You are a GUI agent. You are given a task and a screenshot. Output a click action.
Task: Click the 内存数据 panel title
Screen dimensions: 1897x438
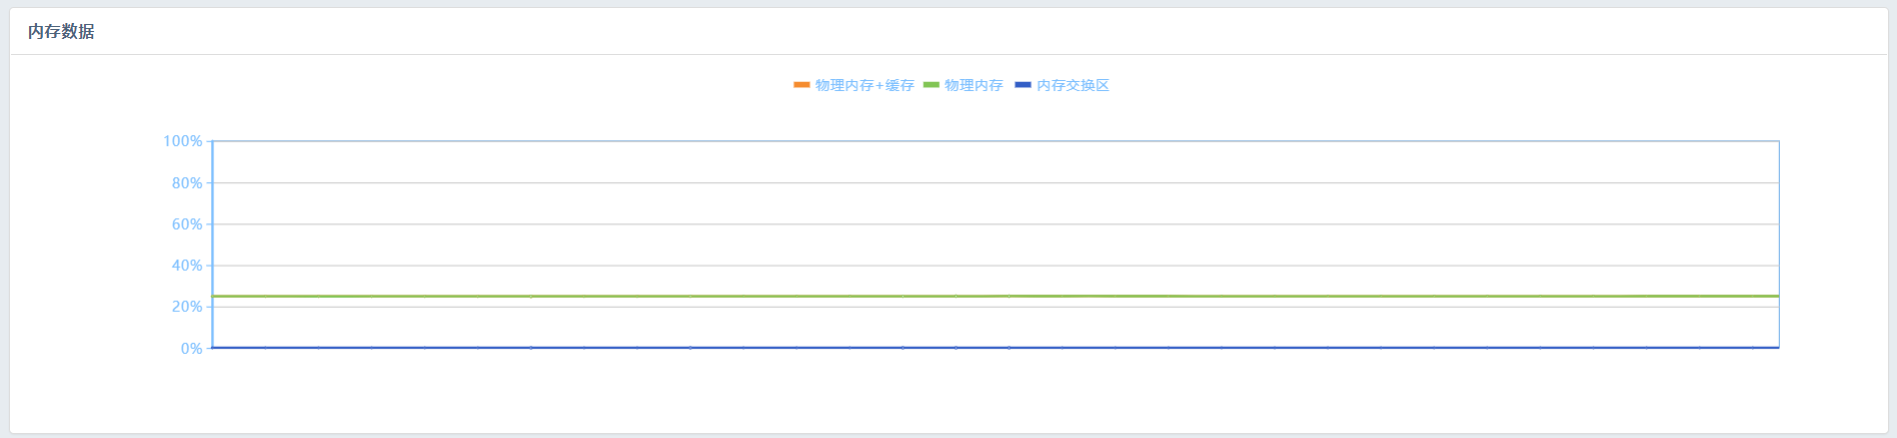(61, 31)
